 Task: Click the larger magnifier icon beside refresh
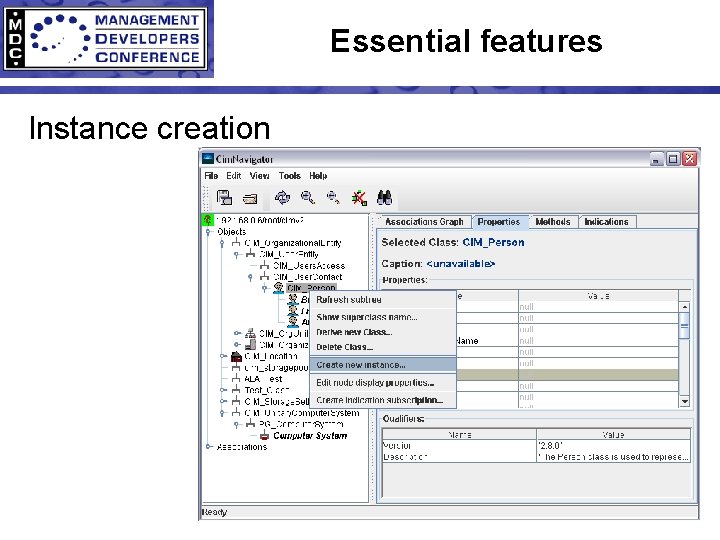(x=308, y=197)
